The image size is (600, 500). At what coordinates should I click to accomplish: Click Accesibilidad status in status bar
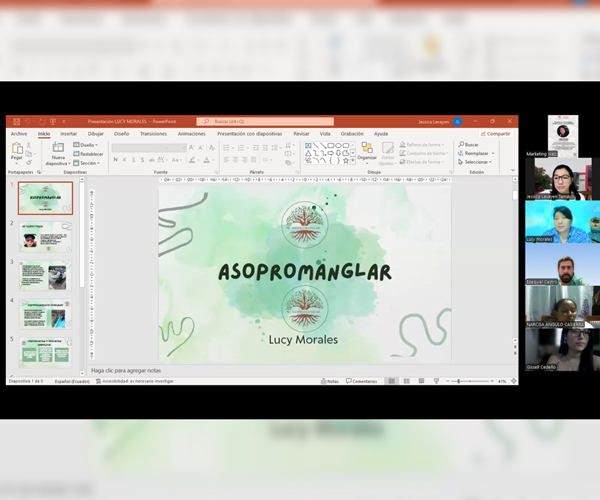point(135,381)
